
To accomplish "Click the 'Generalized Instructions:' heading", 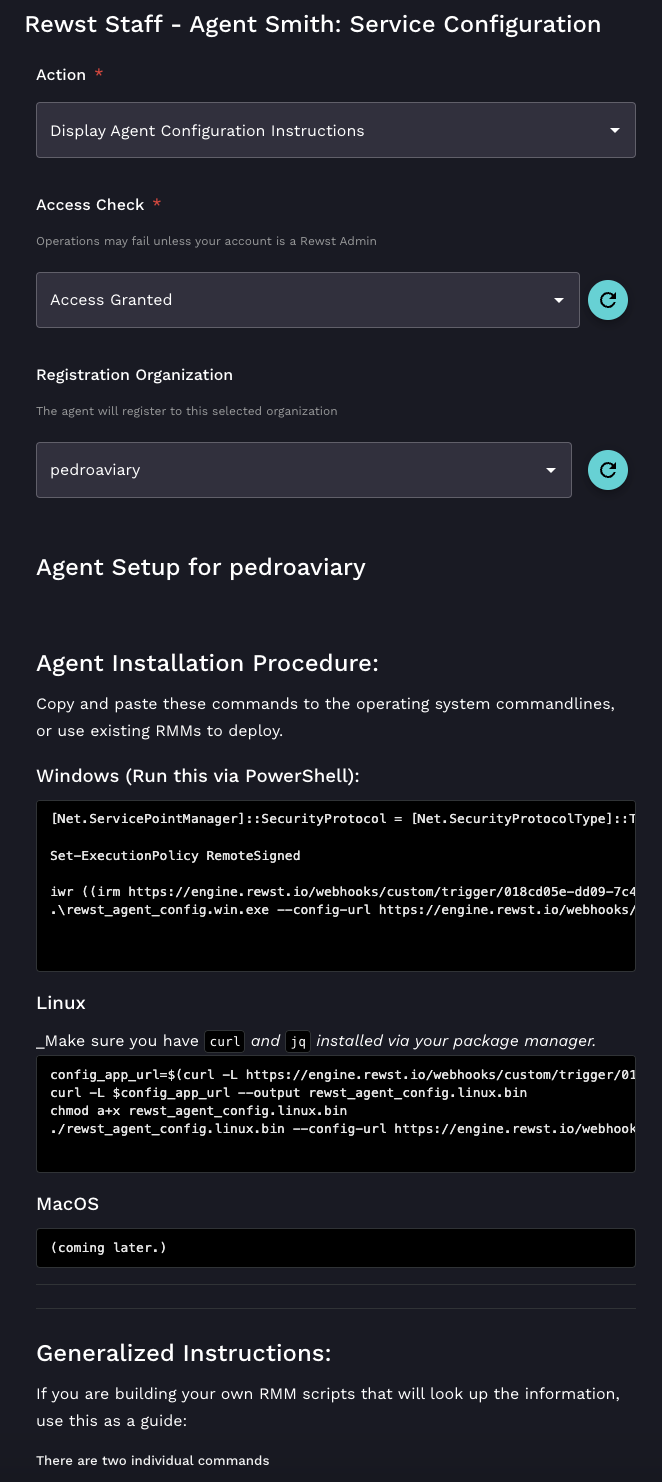I will (183, 1353).
